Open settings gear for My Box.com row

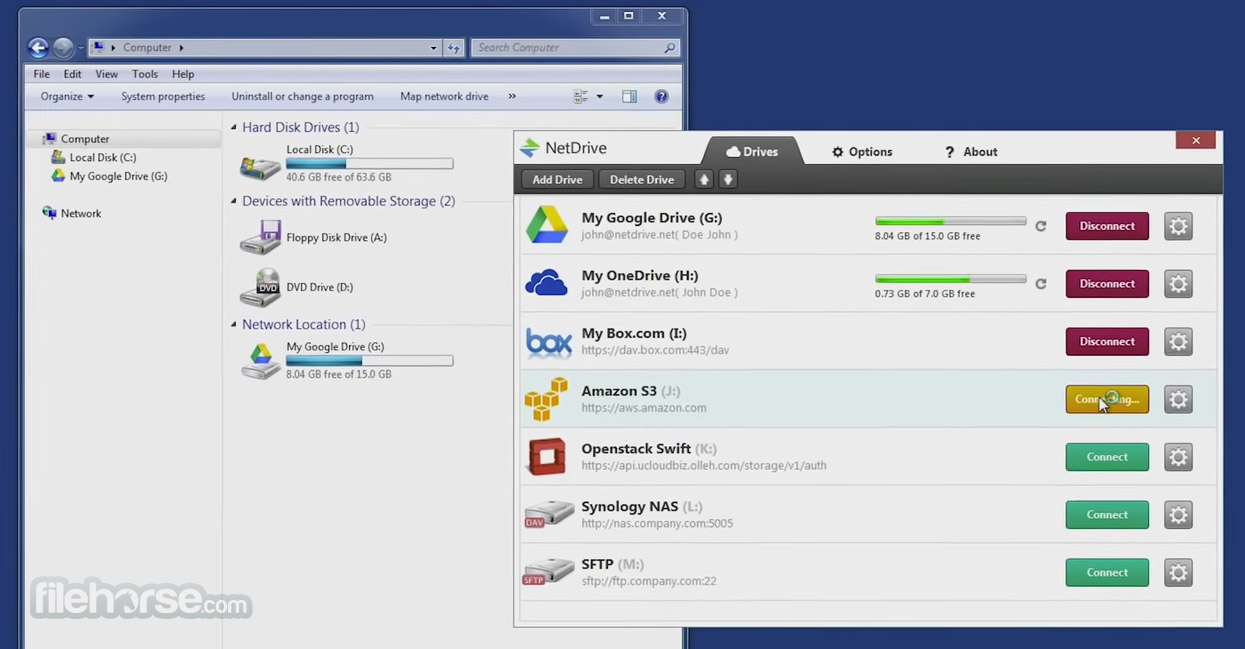[x=1179, y=342]
